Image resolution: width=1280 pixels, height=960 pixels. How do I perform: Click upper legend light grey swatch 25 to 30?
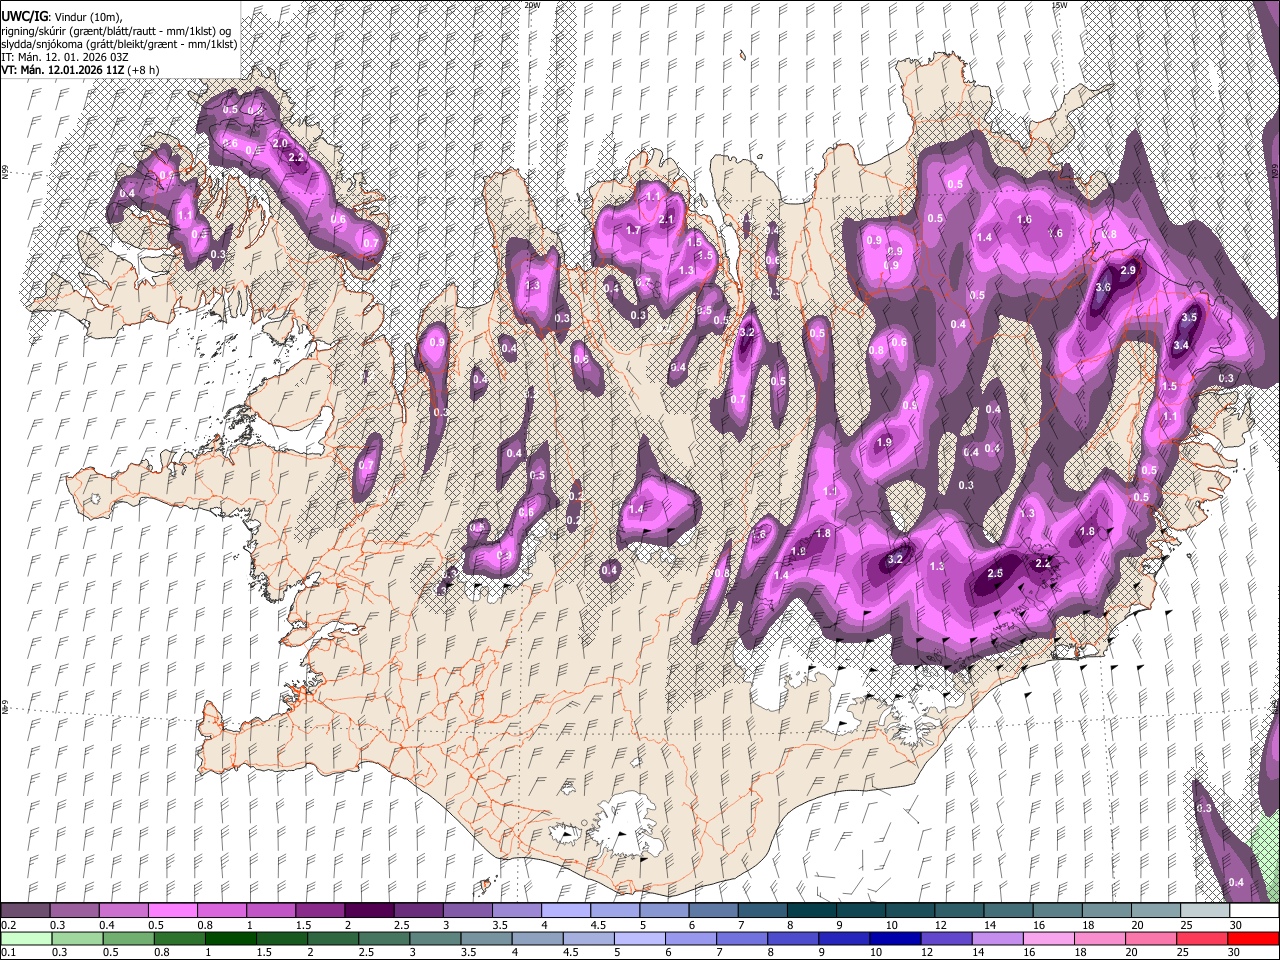[1204, 910]
